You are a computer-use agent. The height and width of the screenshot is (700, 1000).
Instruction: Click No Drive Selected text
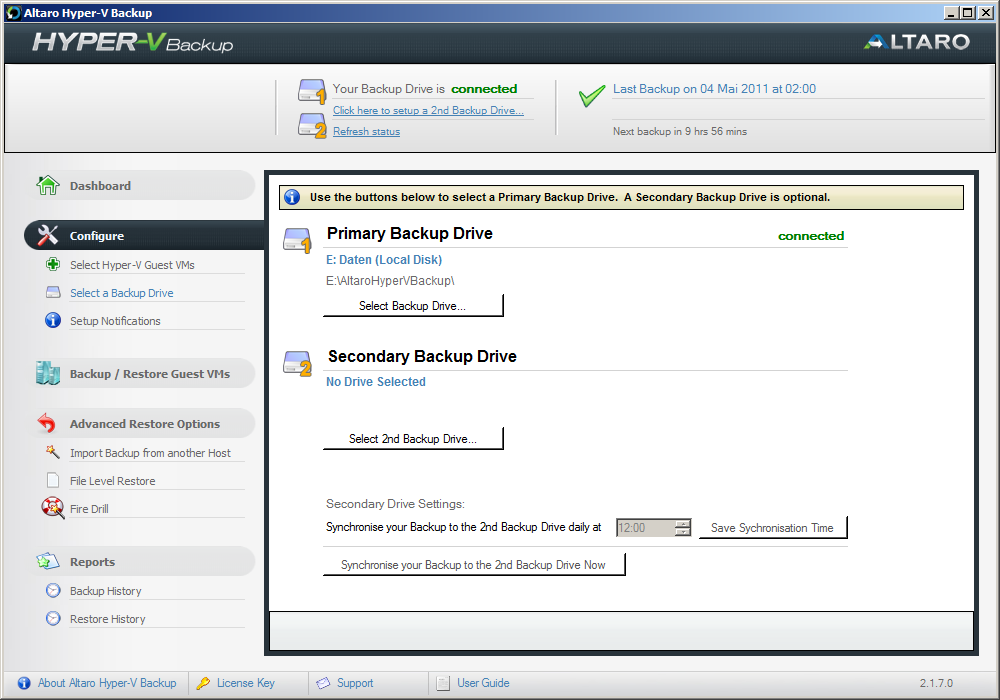pos(376,382)
